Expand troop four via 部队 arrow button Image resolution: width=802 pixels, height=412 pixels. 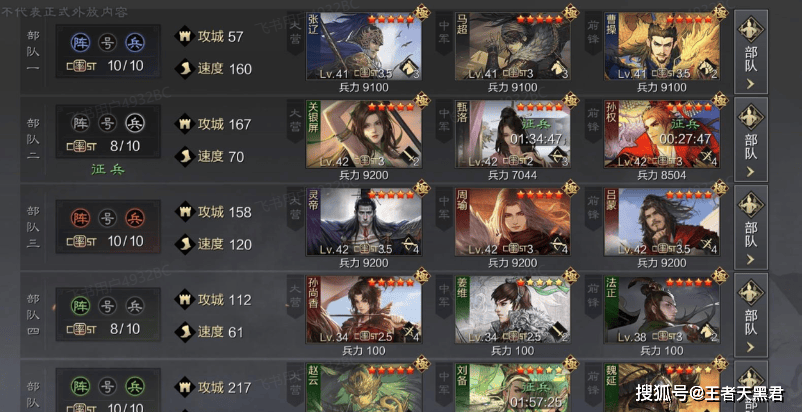[x=751, y=315]
